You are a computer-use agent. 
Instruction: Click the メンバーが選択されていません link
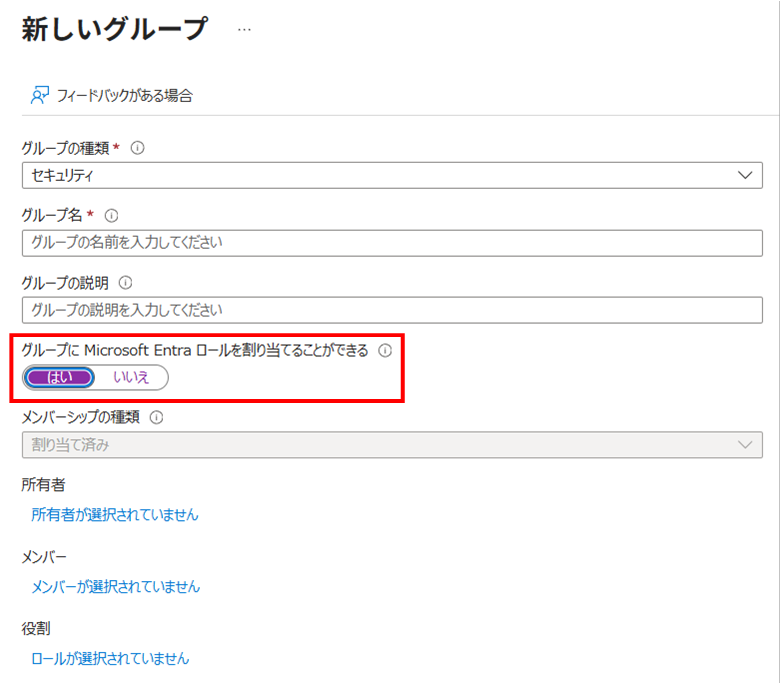115,587
